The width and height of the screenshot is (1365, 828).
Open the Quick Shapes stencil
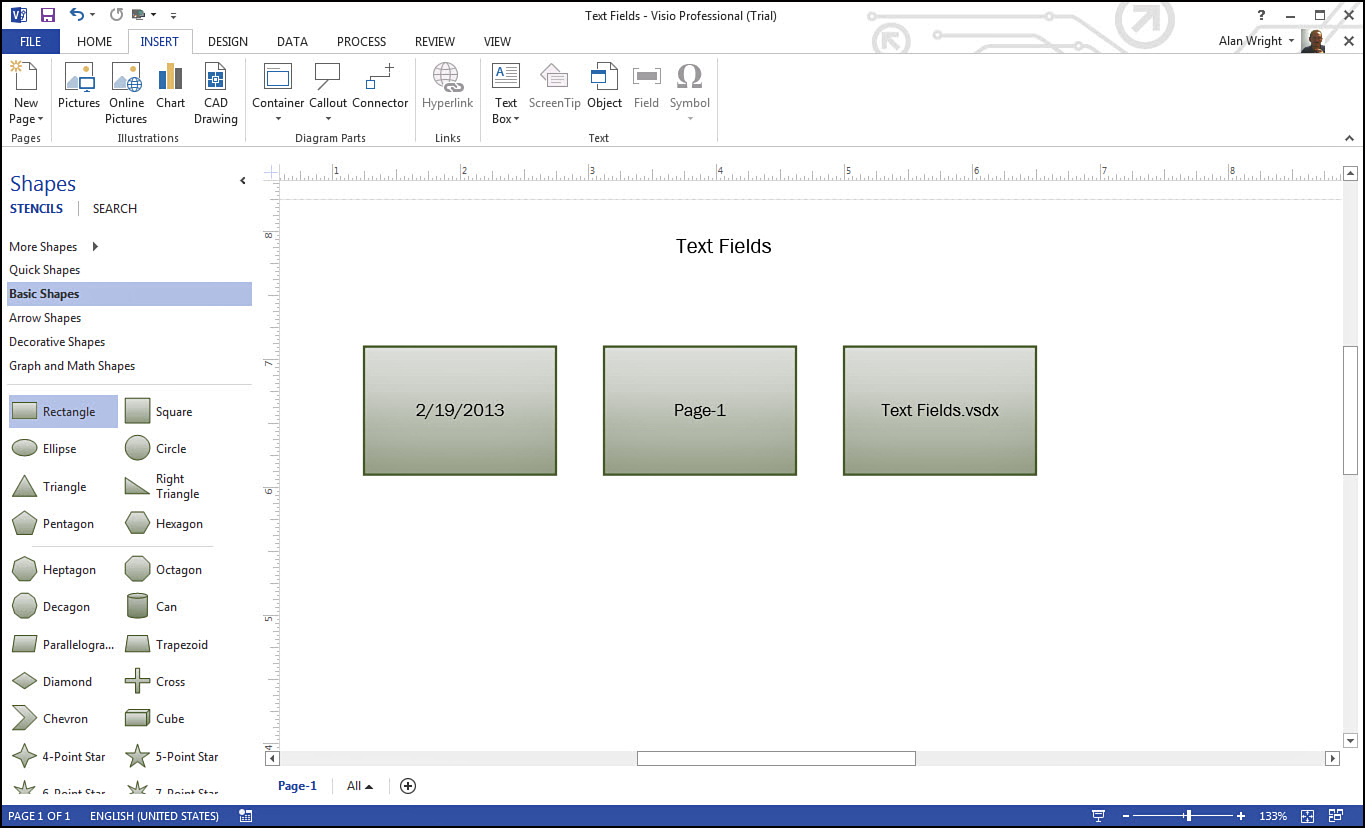click(x=129, y=269)
